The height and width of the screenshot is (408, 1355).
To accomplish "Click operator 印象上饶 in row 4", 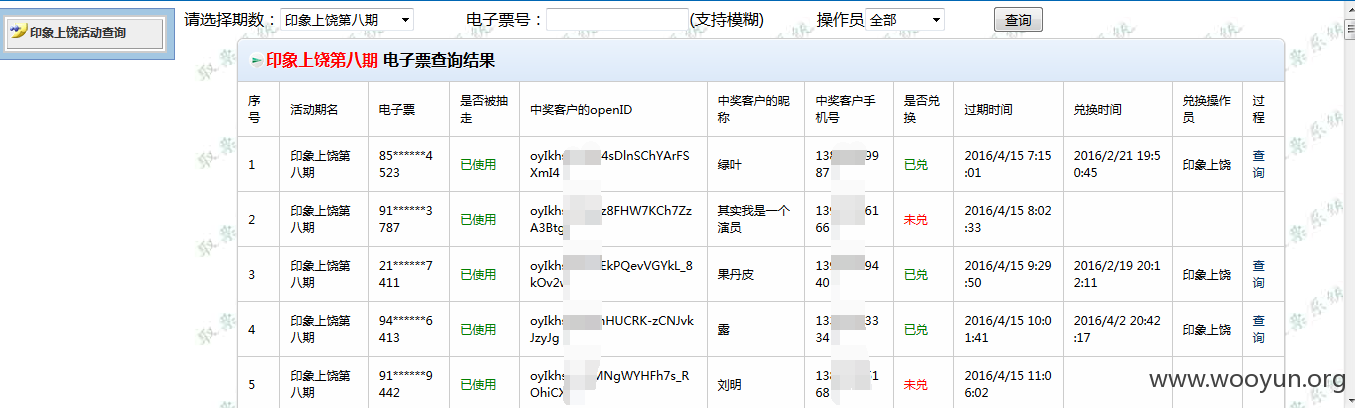I will [x=1207, y=329].
